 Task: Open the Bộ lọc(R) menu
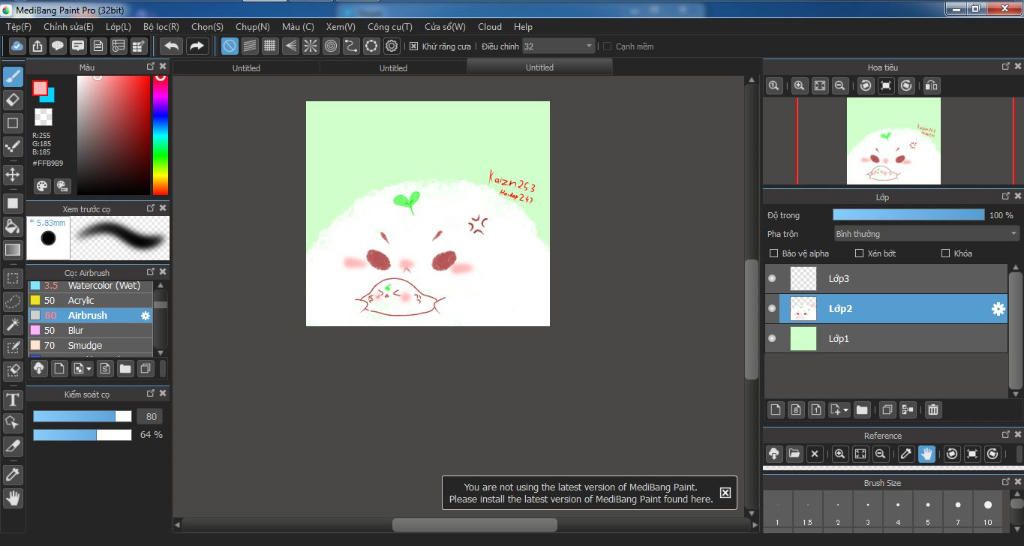tap(161, 27)
